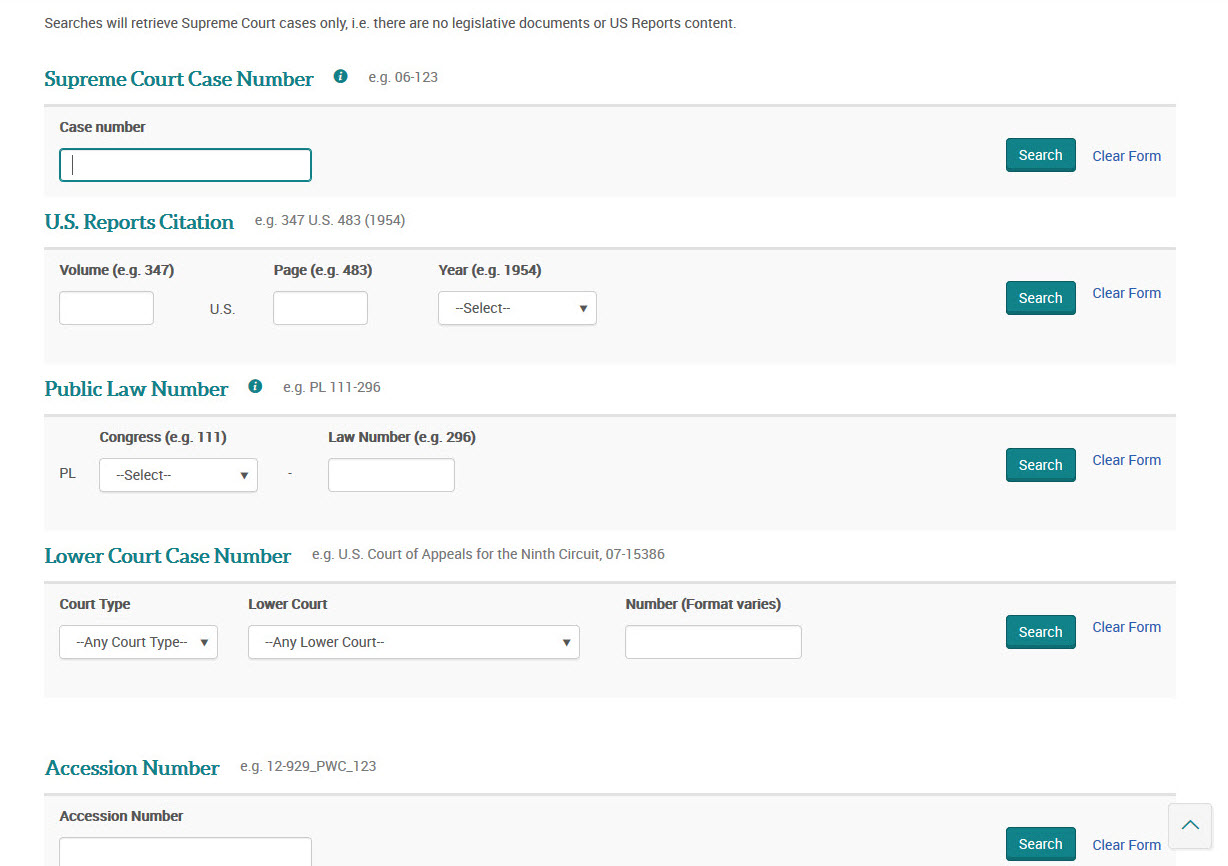Click the Accession Number input field
Screen dimensions: 1228x866
click(185, 853)
